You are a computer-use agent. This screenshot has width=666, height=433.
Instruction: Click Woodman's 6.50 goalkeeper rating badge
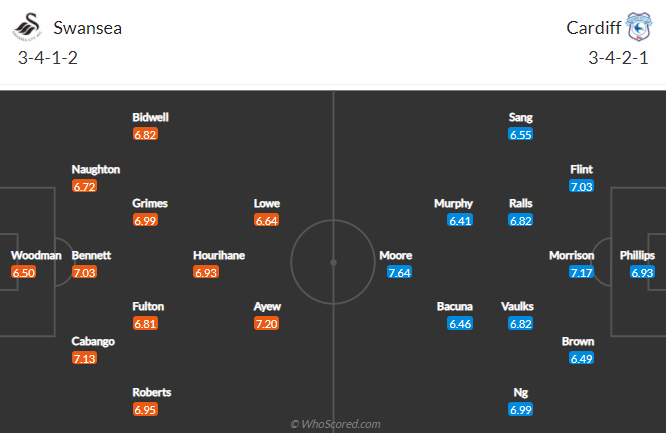(23, 272)
